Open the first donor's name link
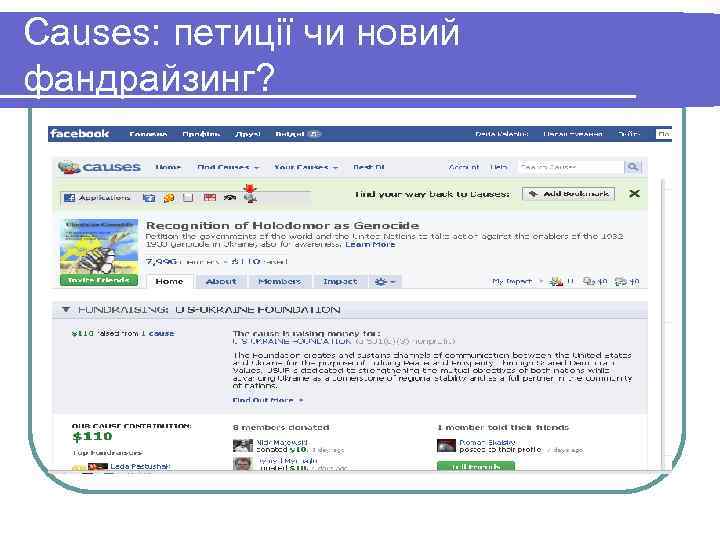The height and width of the screenshot is (540, 720). pos(282,442)
